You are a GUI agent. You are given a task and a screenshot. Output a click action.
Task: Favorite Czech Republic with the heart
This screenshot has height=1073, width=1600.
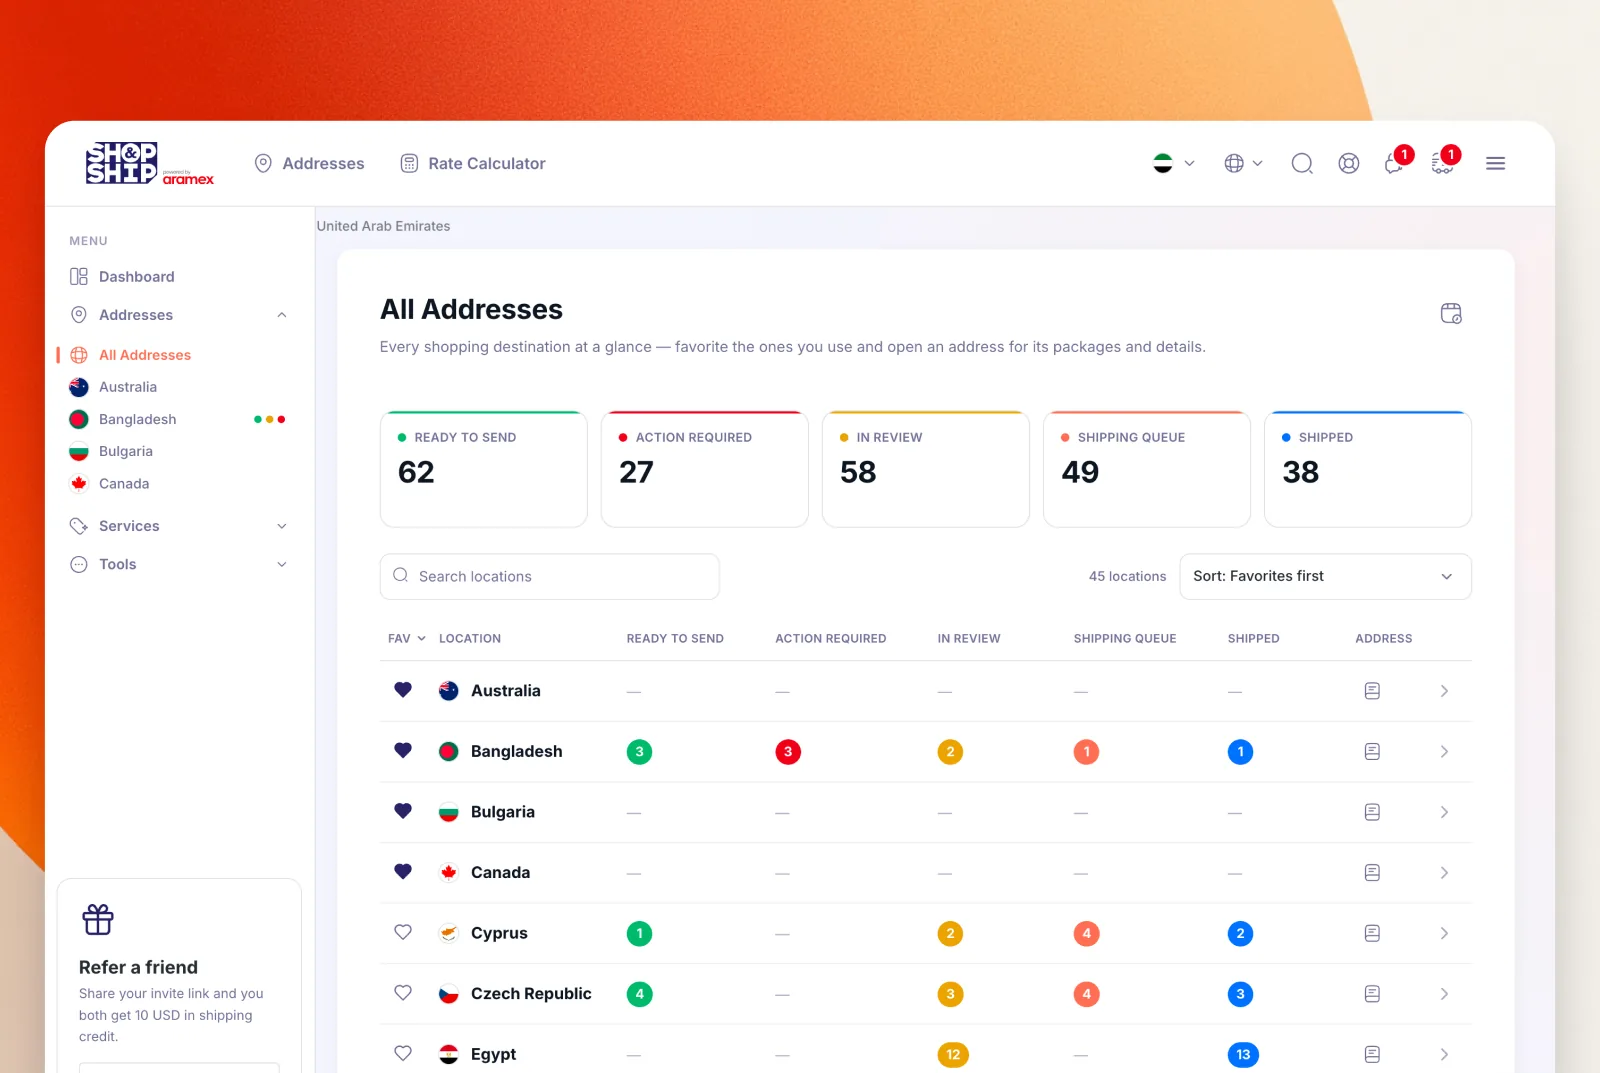[x=403, y=992]
